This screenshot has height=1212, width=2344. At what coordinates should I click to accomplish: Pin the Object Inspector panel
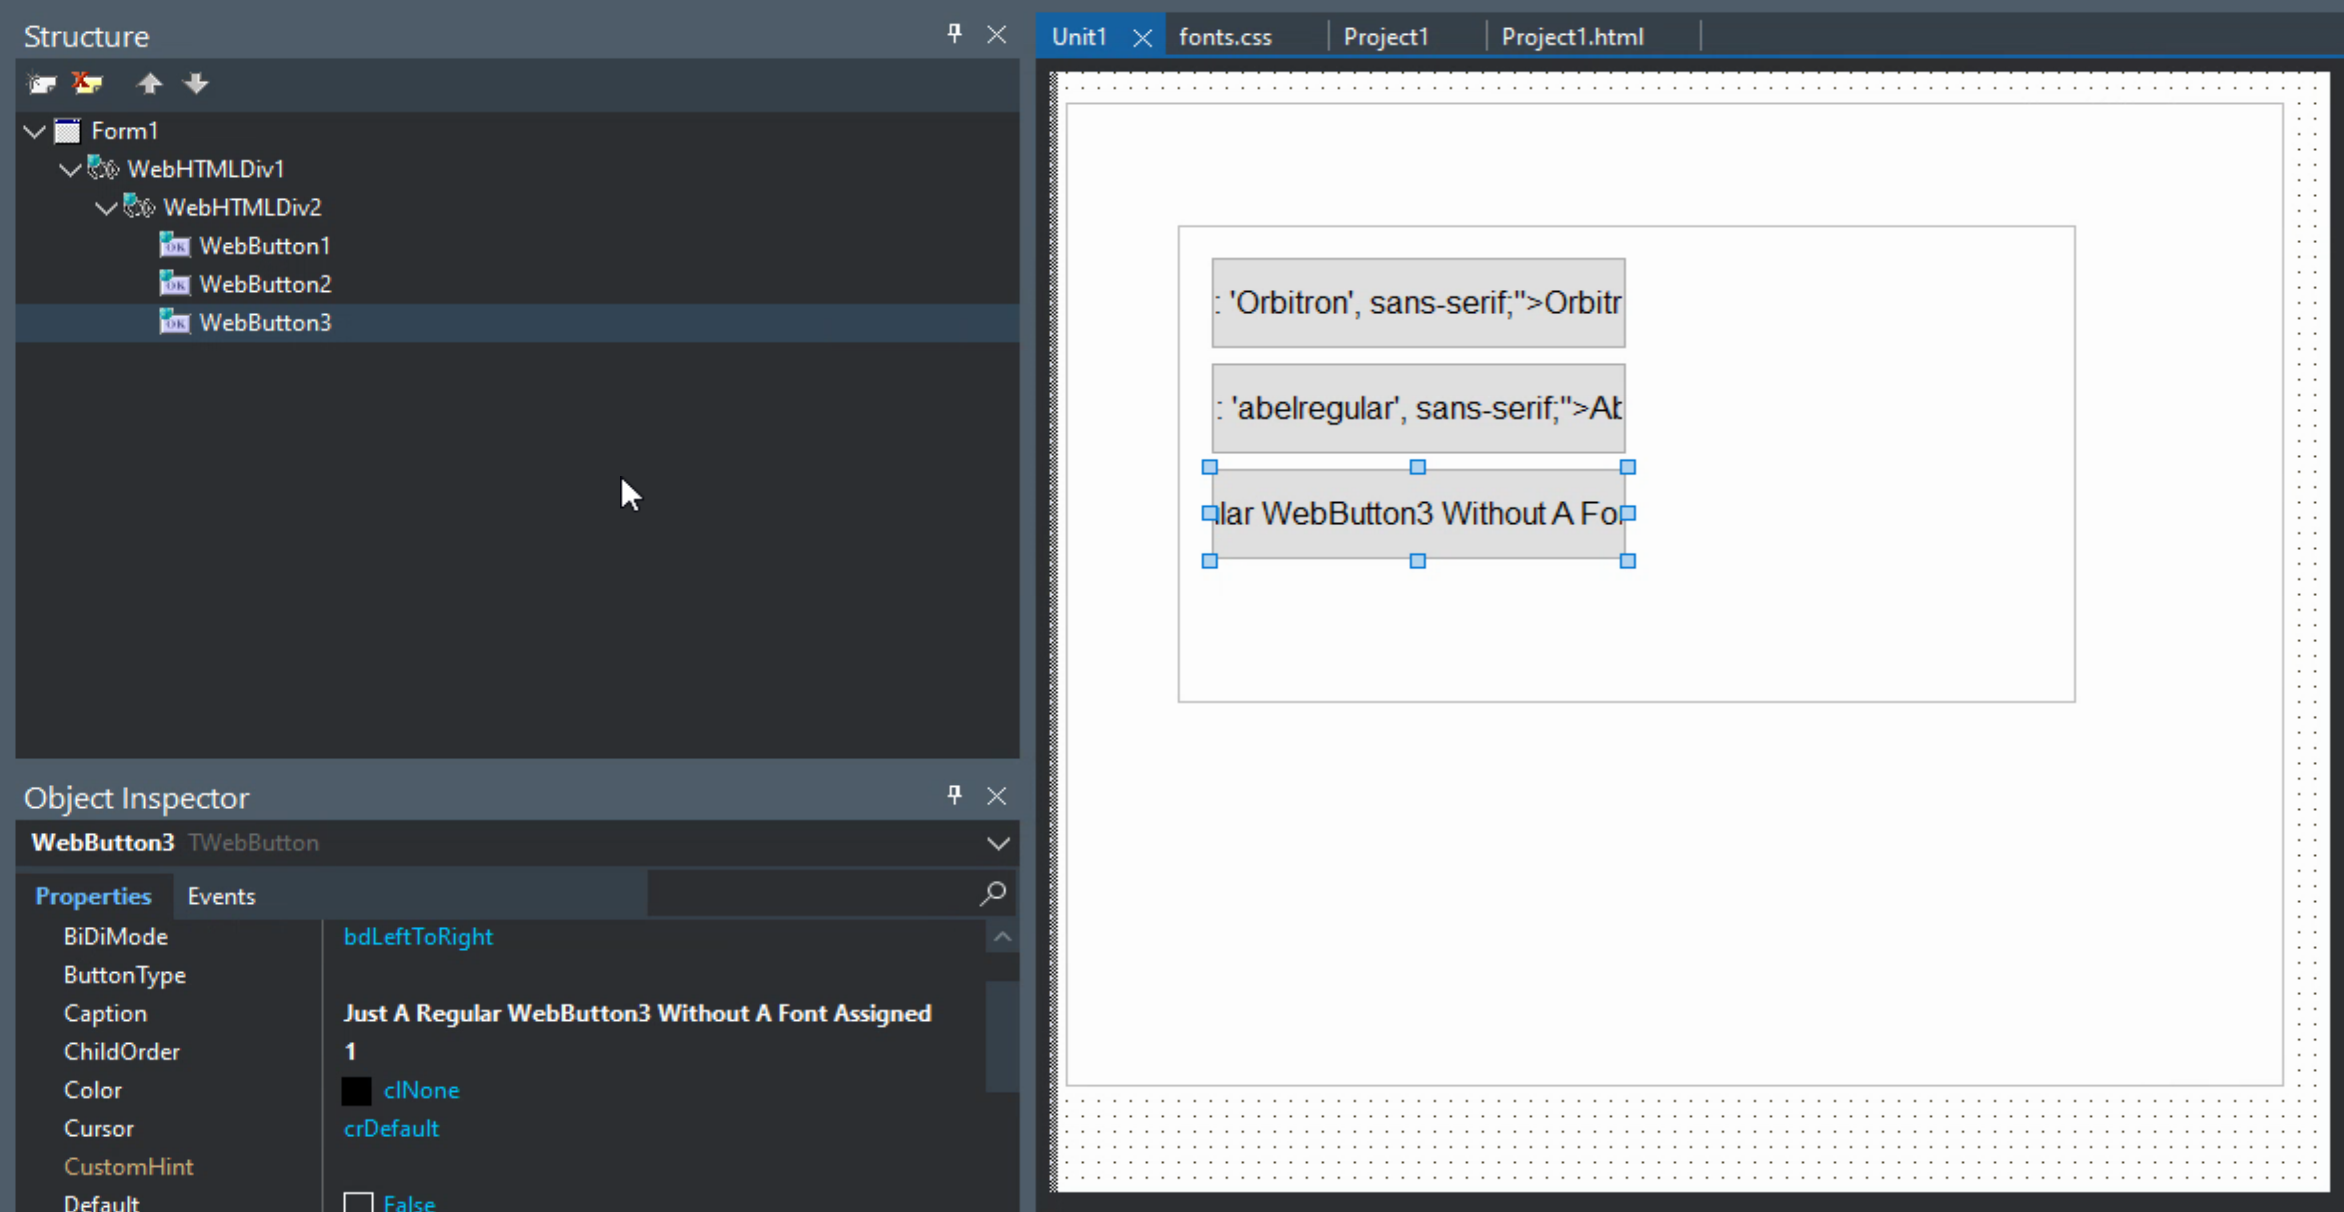tap(955, 795)
